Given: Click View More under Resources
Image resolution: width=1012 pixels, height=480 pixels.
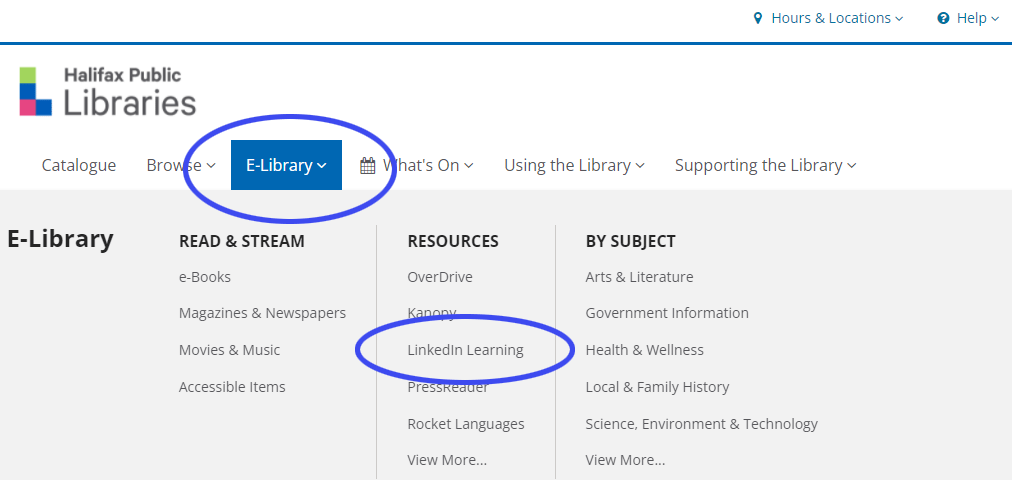Looking at the screenshot, I should tap(447, 460).
